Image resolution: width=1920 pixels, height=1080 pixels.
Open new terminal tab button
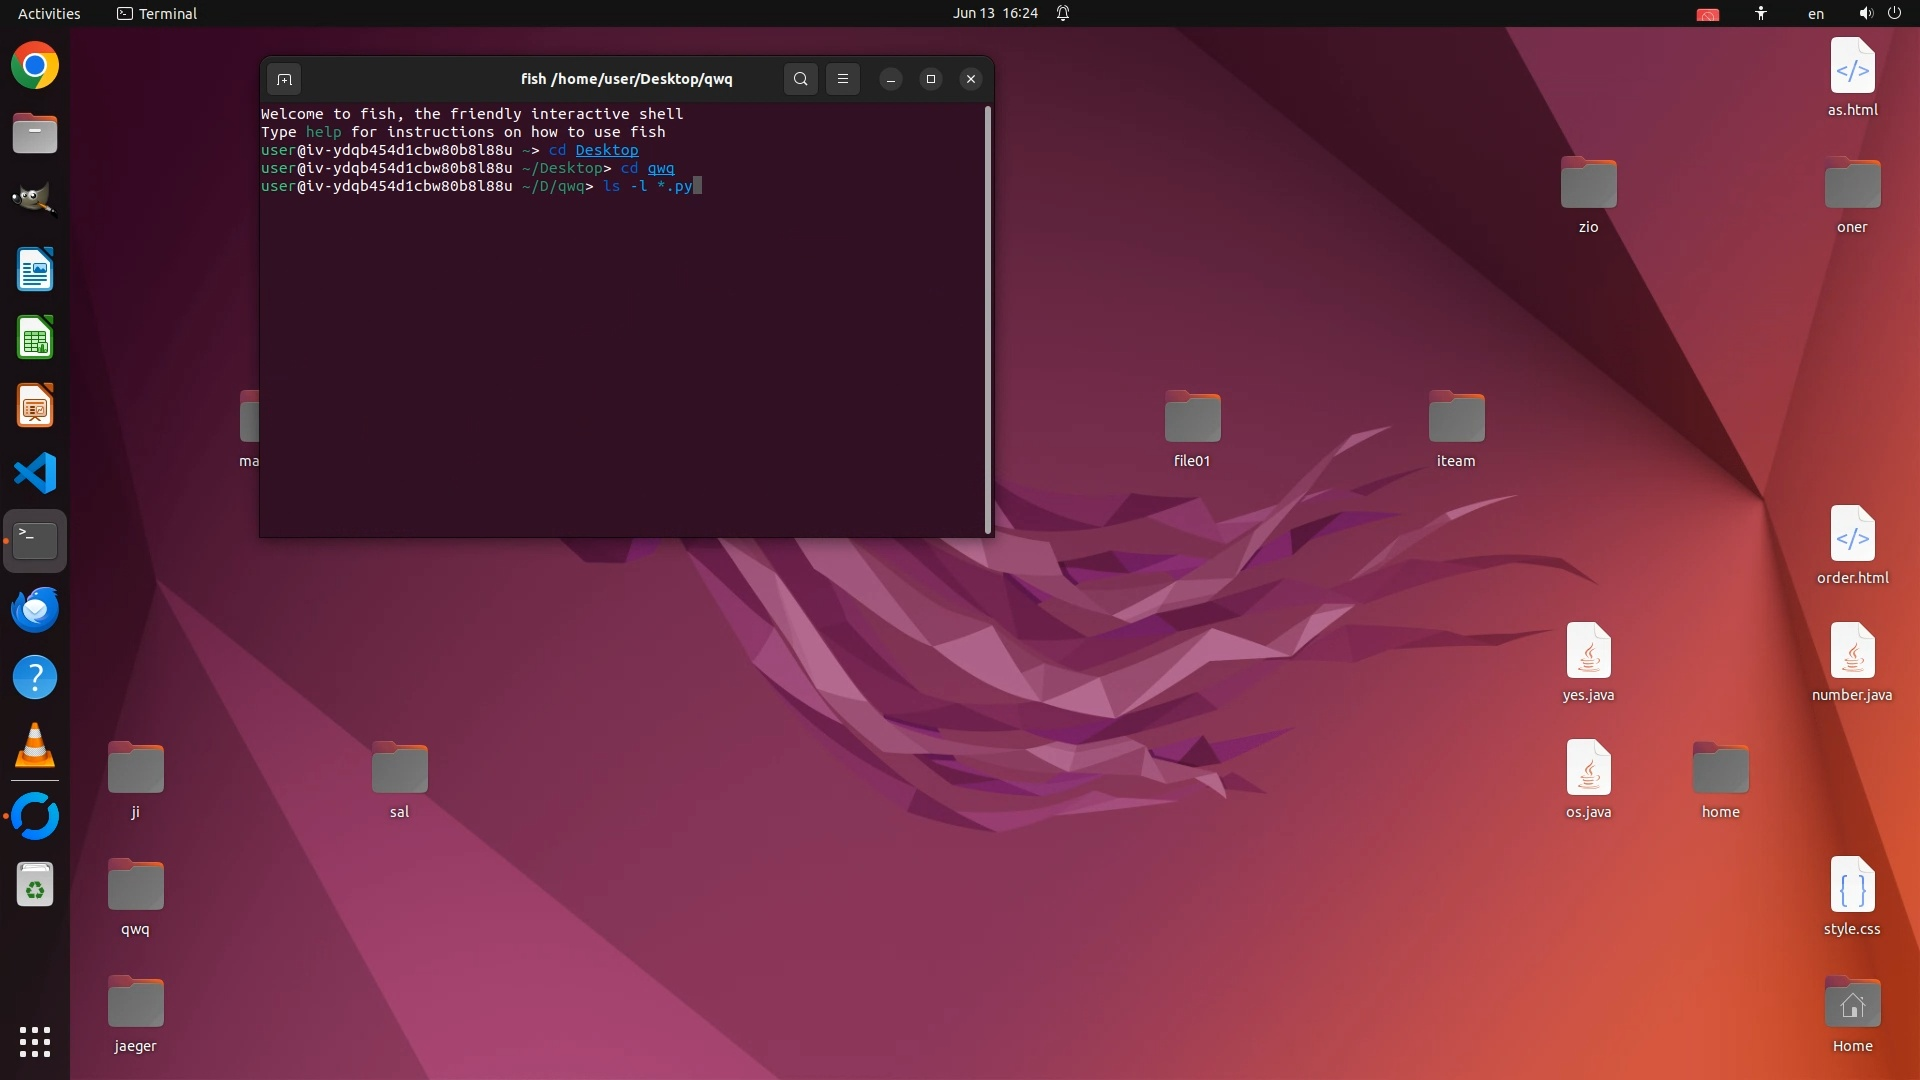(x=284, y=79)
